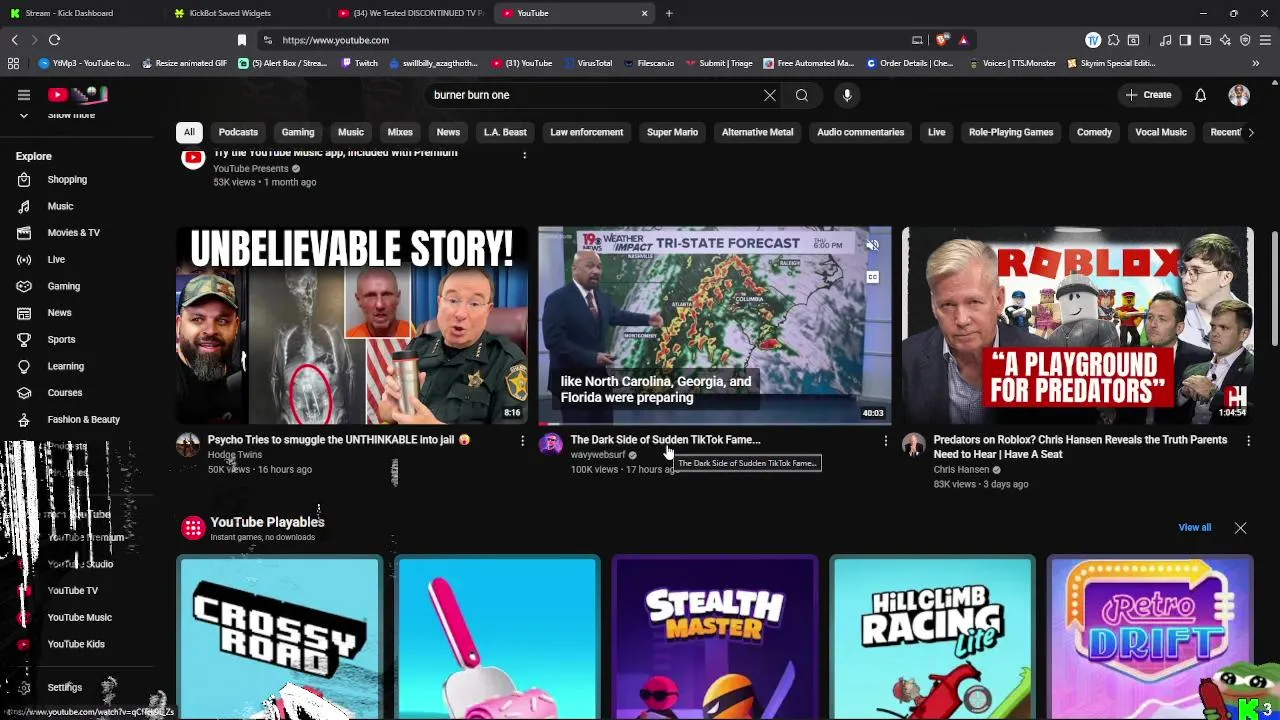
Task: Play Stealth Master playable game
Action: (x=714, y=638)
